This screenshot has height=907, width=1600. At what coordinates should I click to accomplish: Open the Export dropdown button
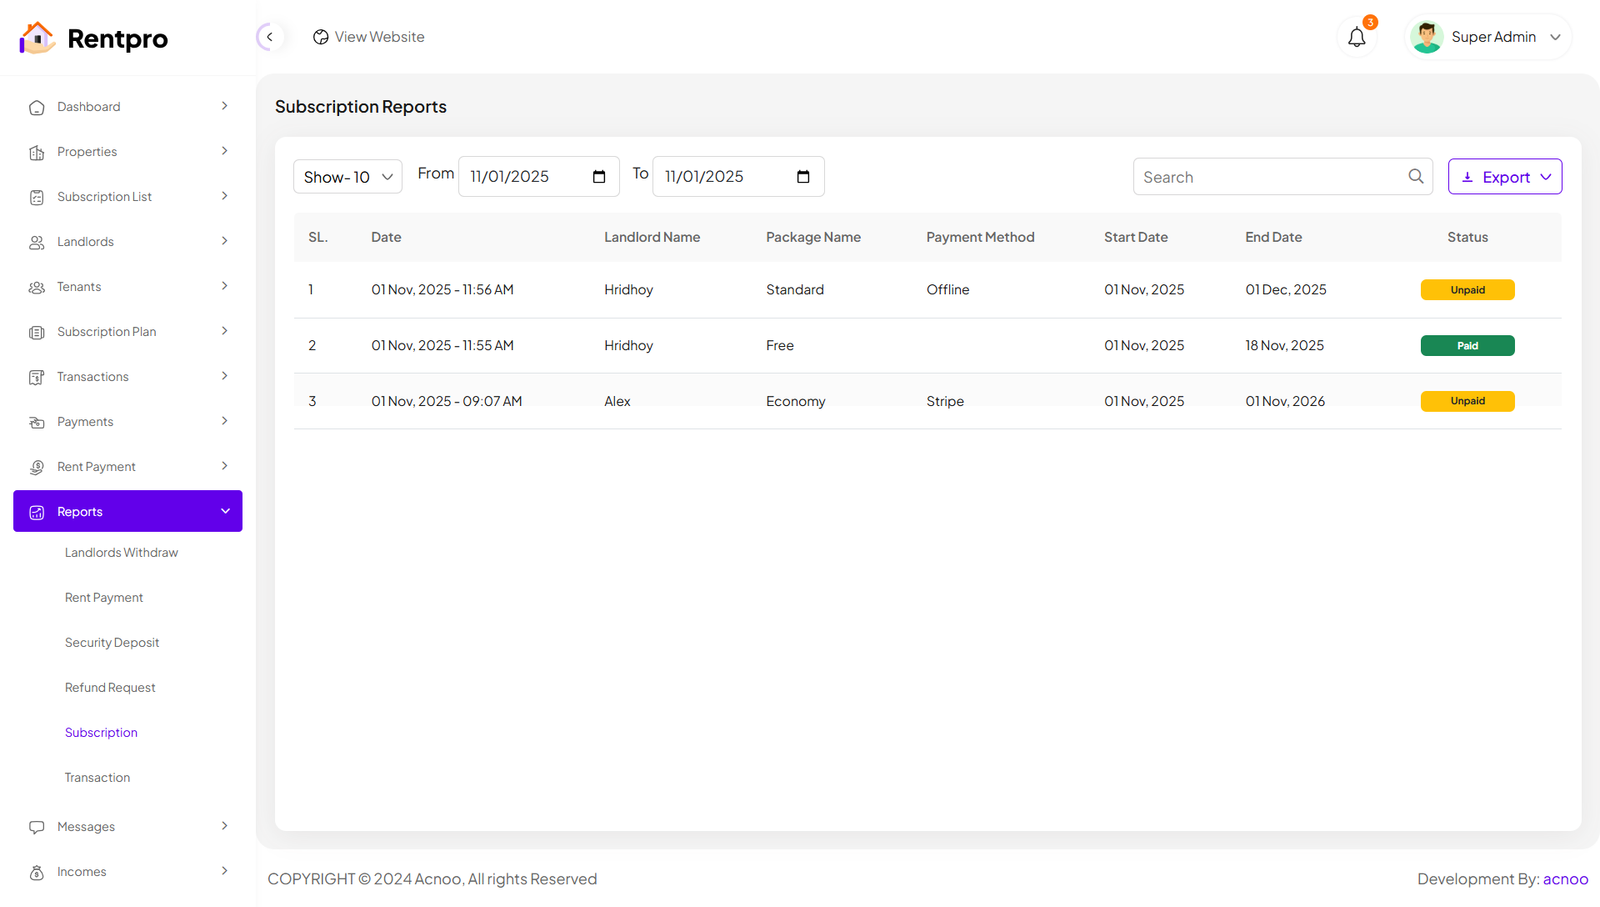[x=1504, y=177]
